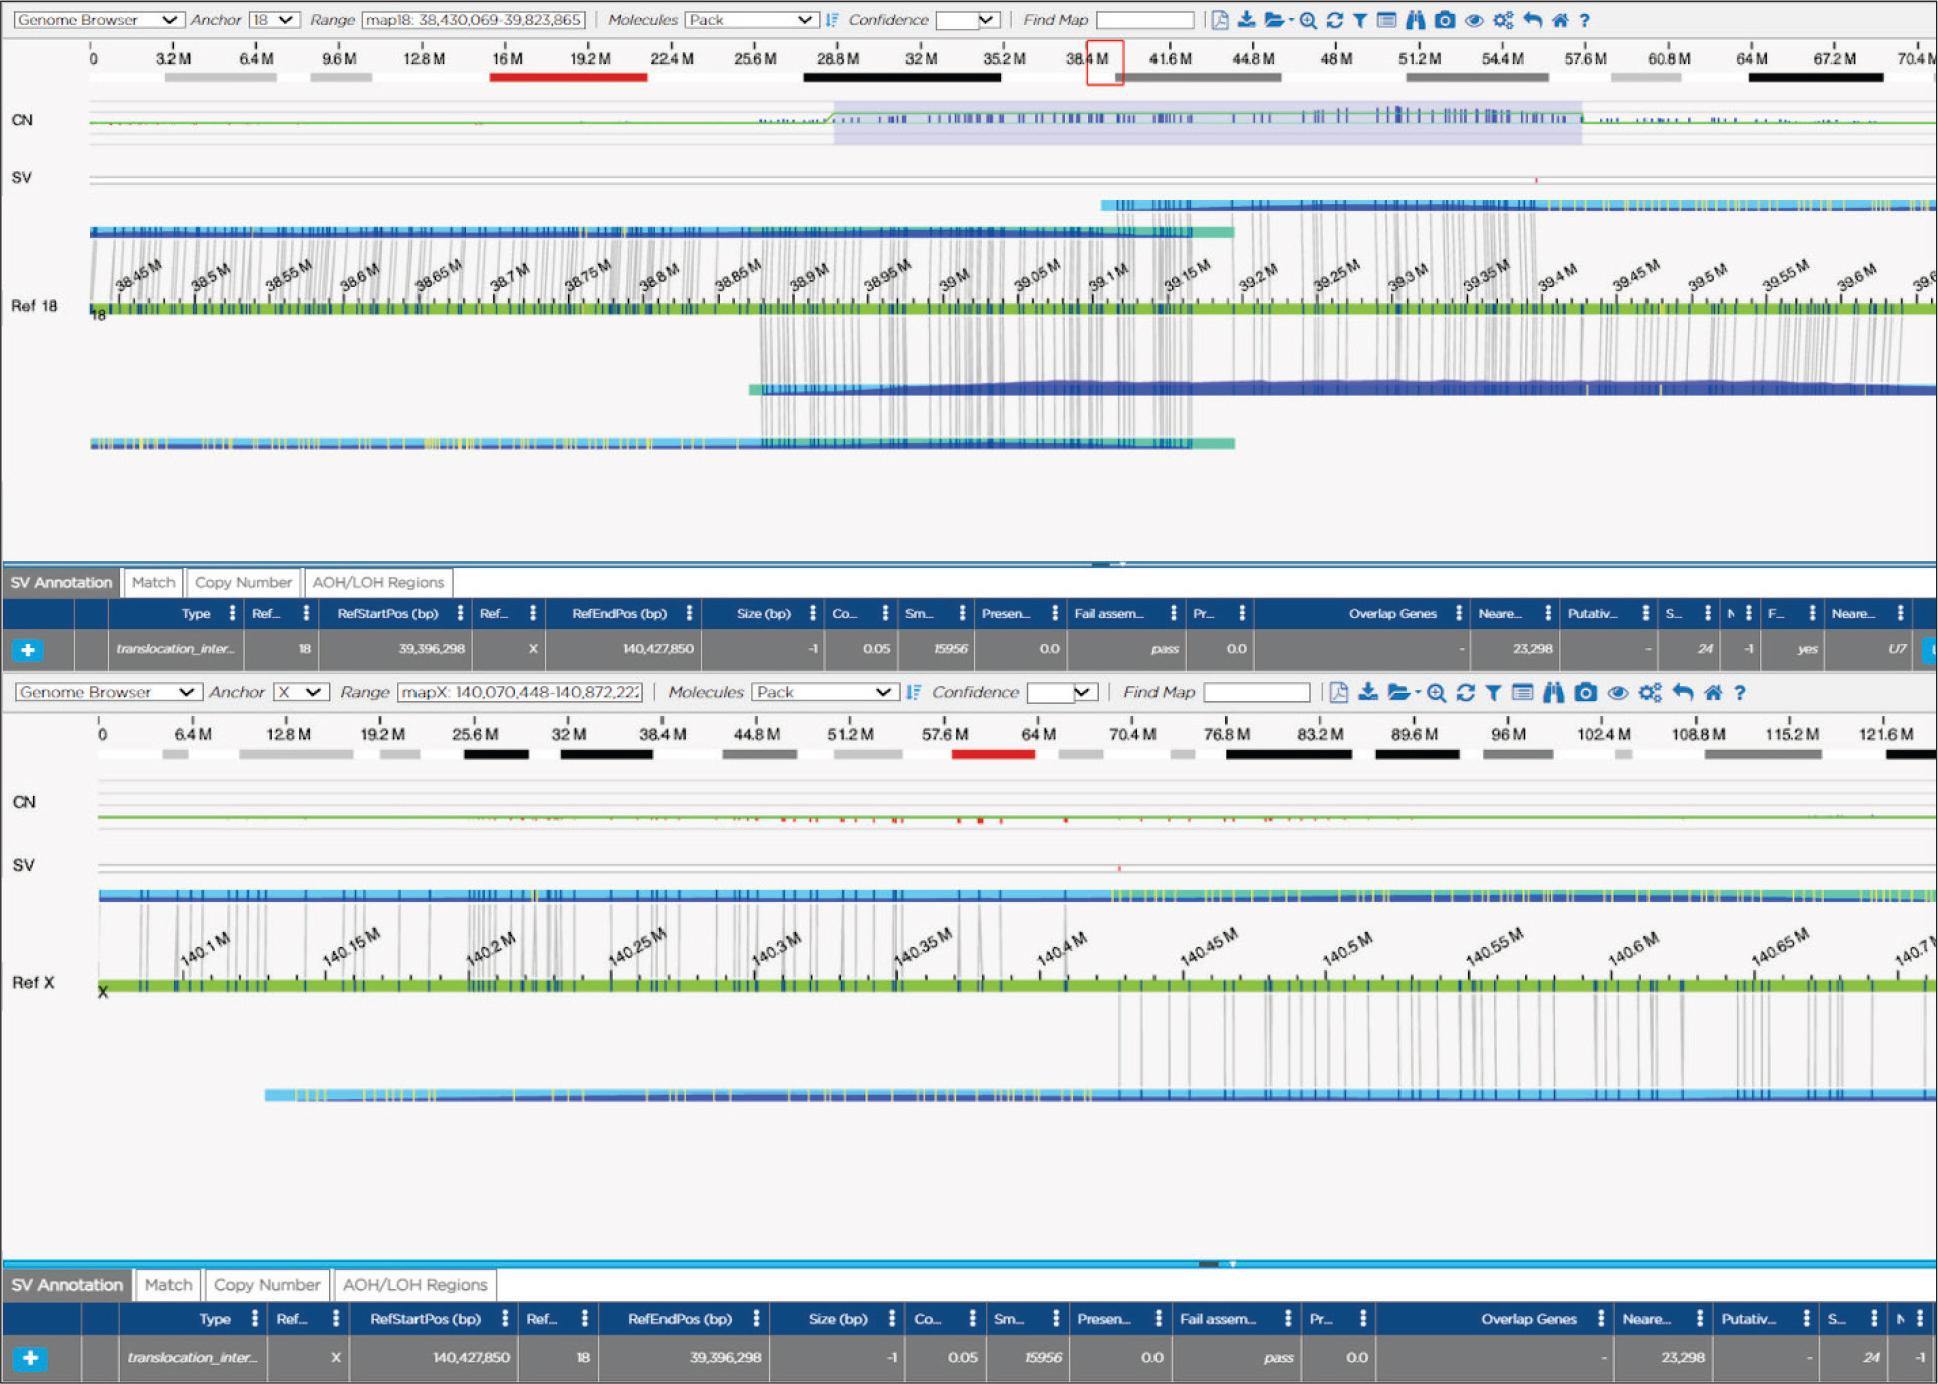Viewport: 1938px width, 1384px height.
Task: Switch to upper Copy Number tab
Action: click(243, 582)
